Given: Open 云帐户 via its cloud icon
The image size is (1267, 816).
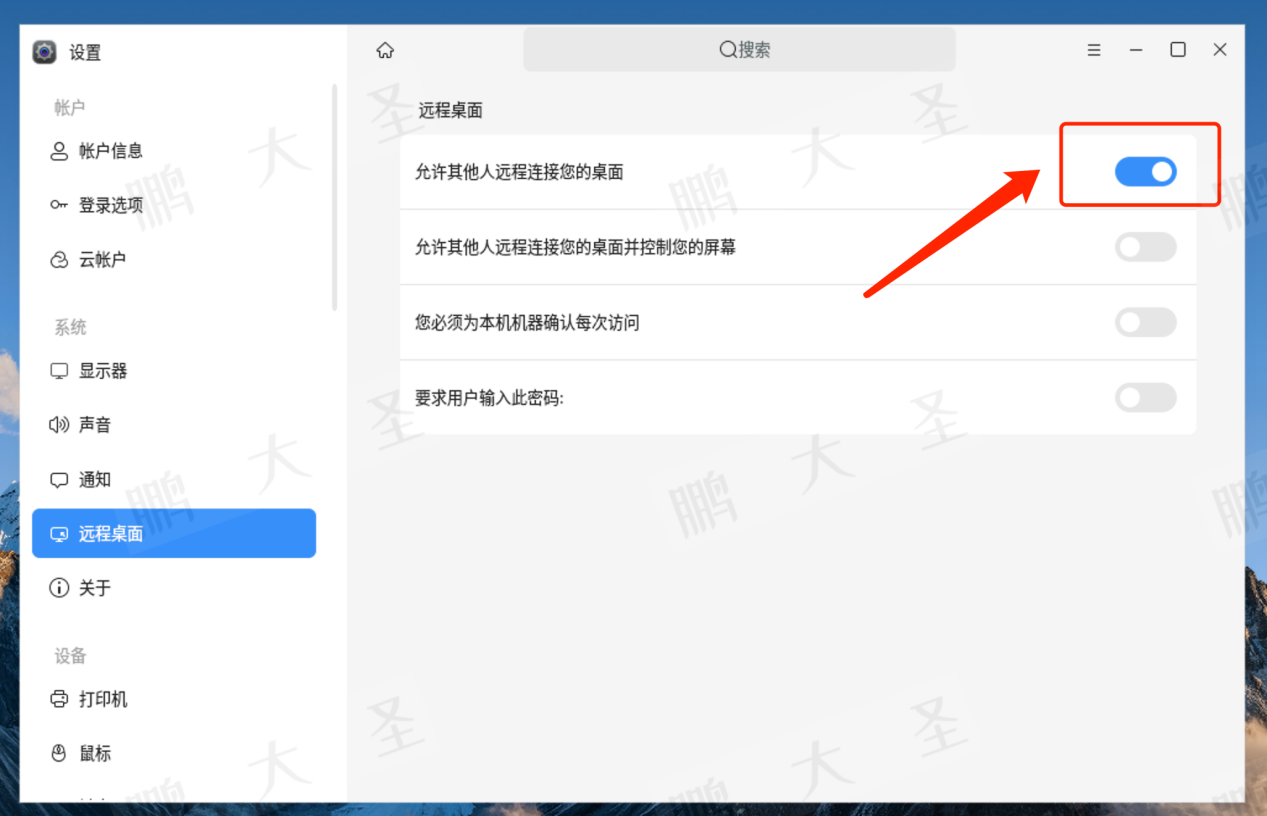Looking at the screenshot, I should tap(59, 260).
